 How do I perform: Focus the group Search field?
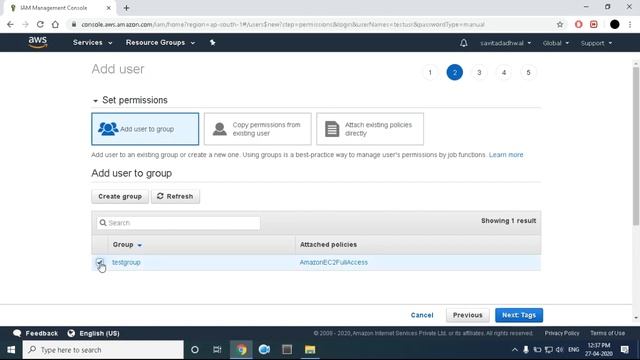tap(178, 223)
